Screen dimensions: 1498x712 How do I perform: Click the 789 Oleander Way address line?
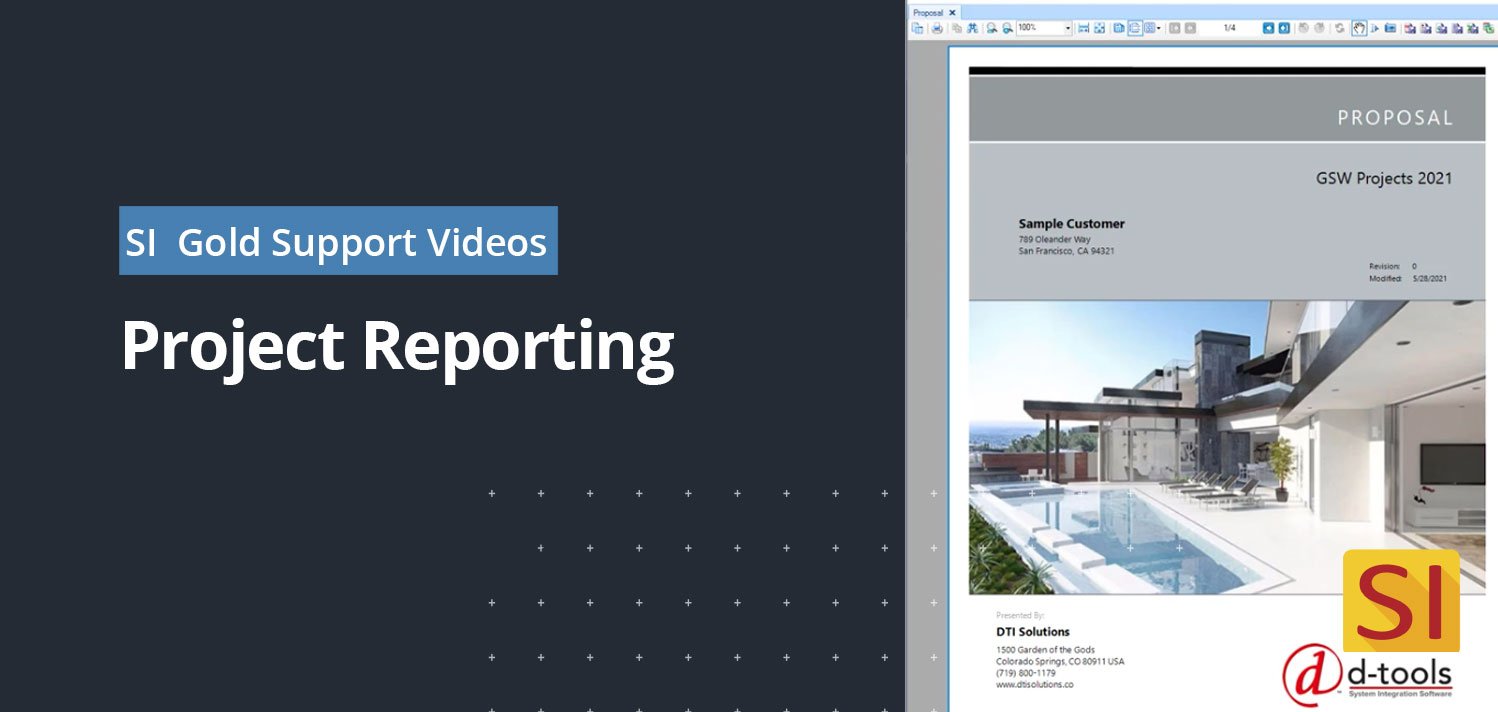(x=1053, y=239)
